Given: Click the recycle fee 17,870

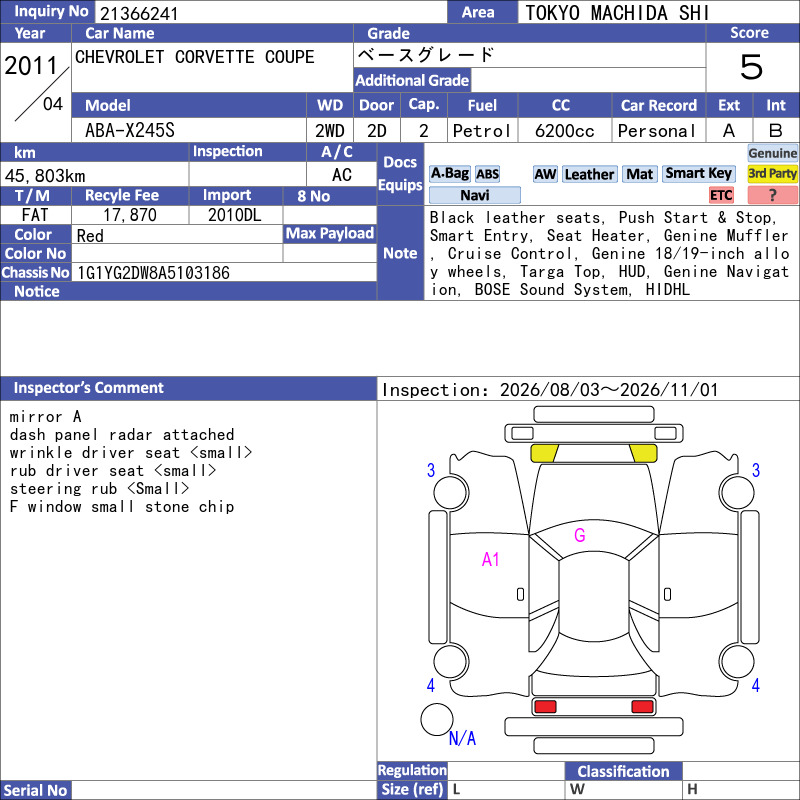Looking at the screenshot, I should coord(130,215).
